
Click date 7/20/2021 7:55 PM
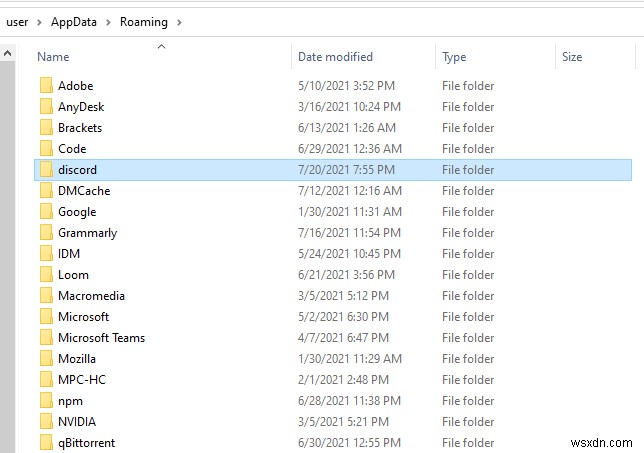[346, 169]
